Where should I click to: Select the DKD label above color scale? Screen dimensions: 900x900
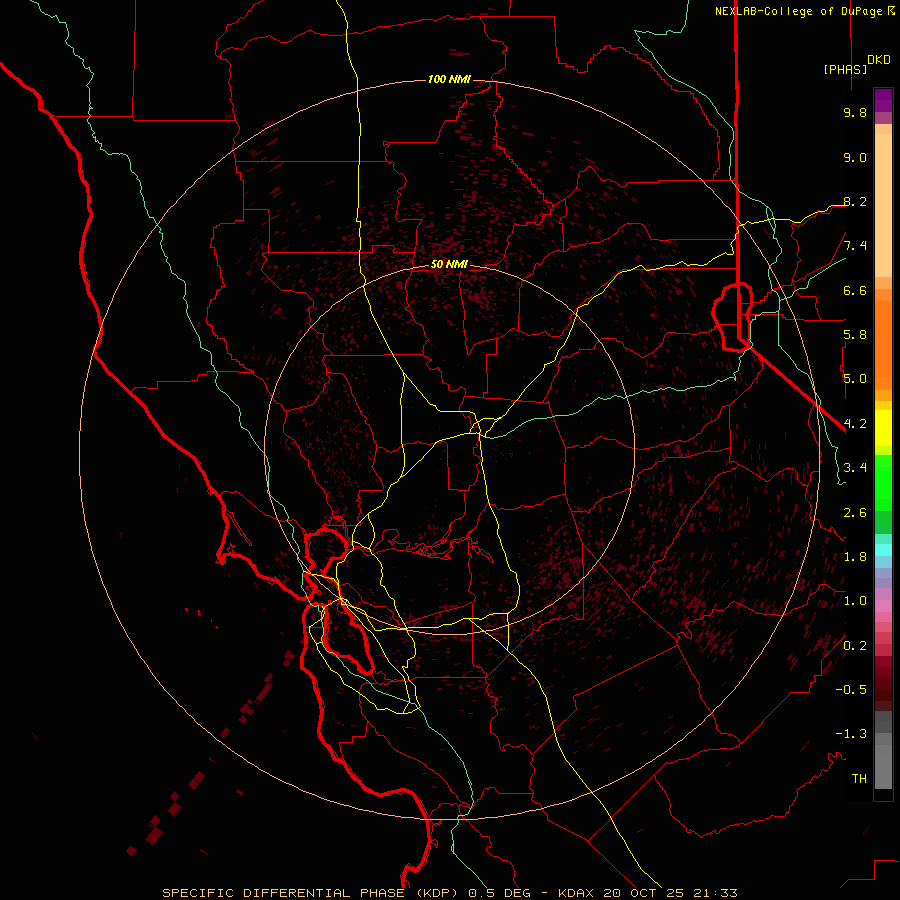(x=879, y=60)
